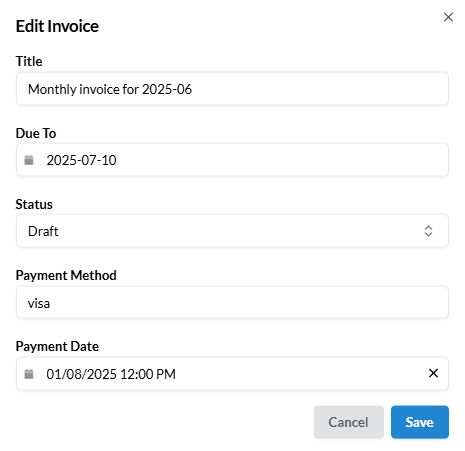Close the Edit Invoice dialog with X
465x451 pixels.
pos(448,17)
